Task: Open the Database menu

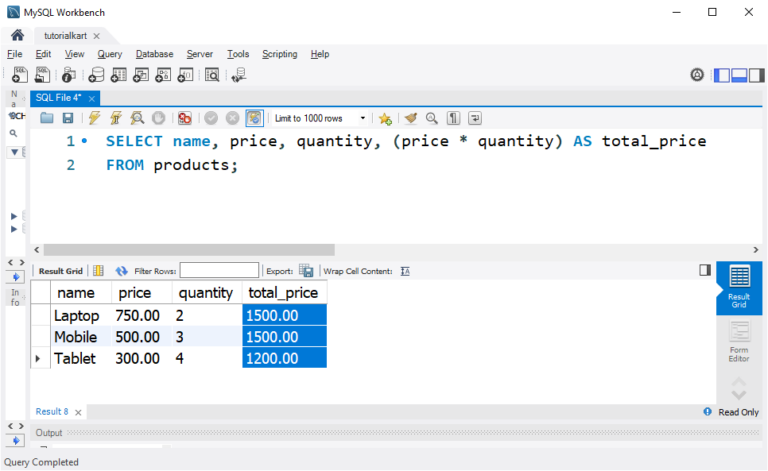Action: click(154, 54)
